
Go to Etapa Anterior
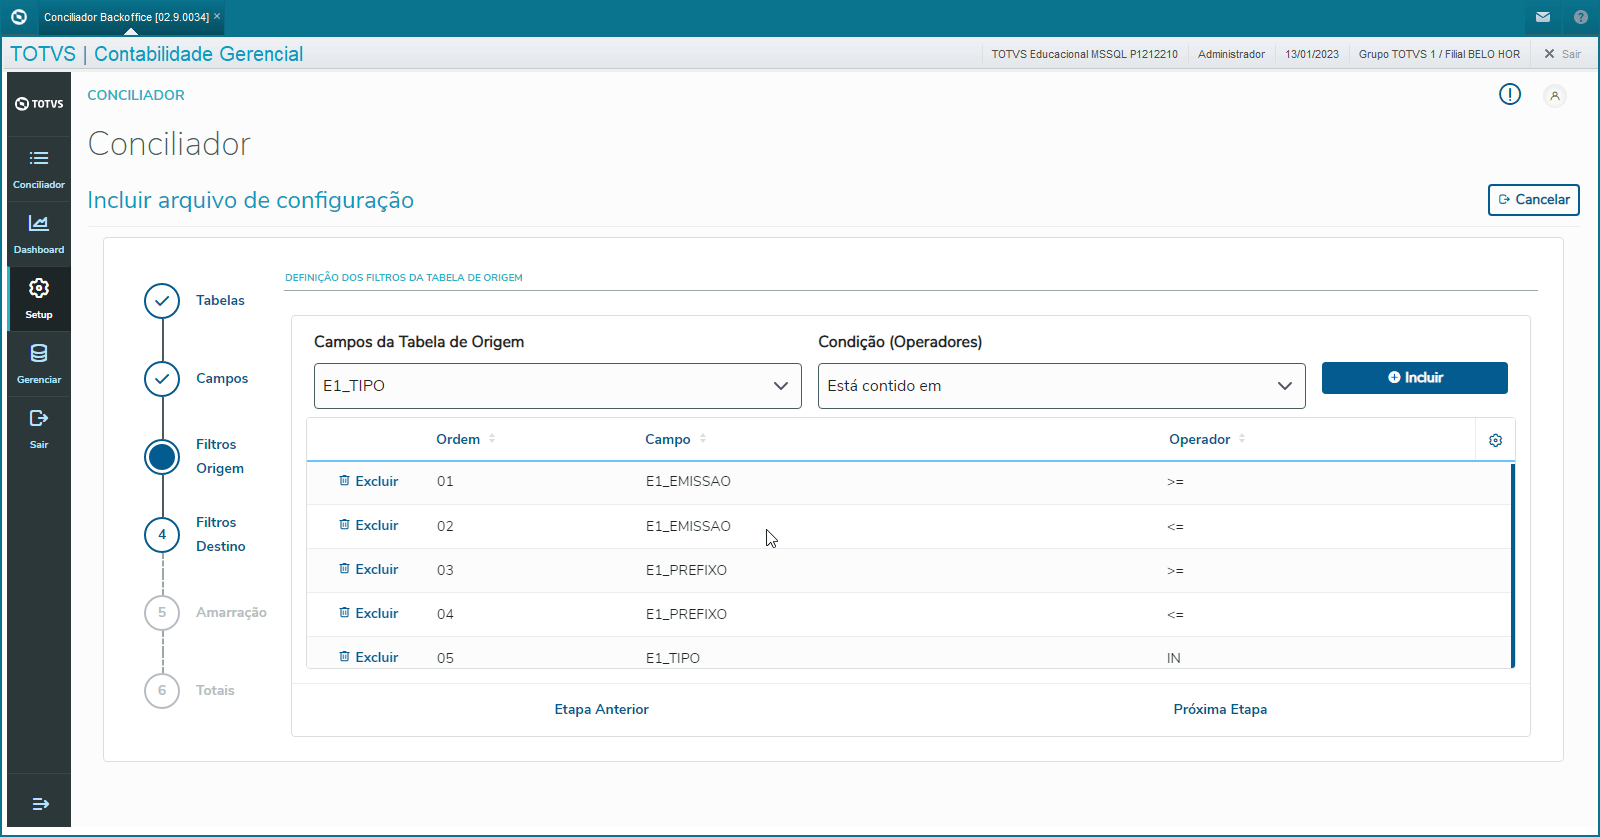pyautogui.click(x=602, y=709)
